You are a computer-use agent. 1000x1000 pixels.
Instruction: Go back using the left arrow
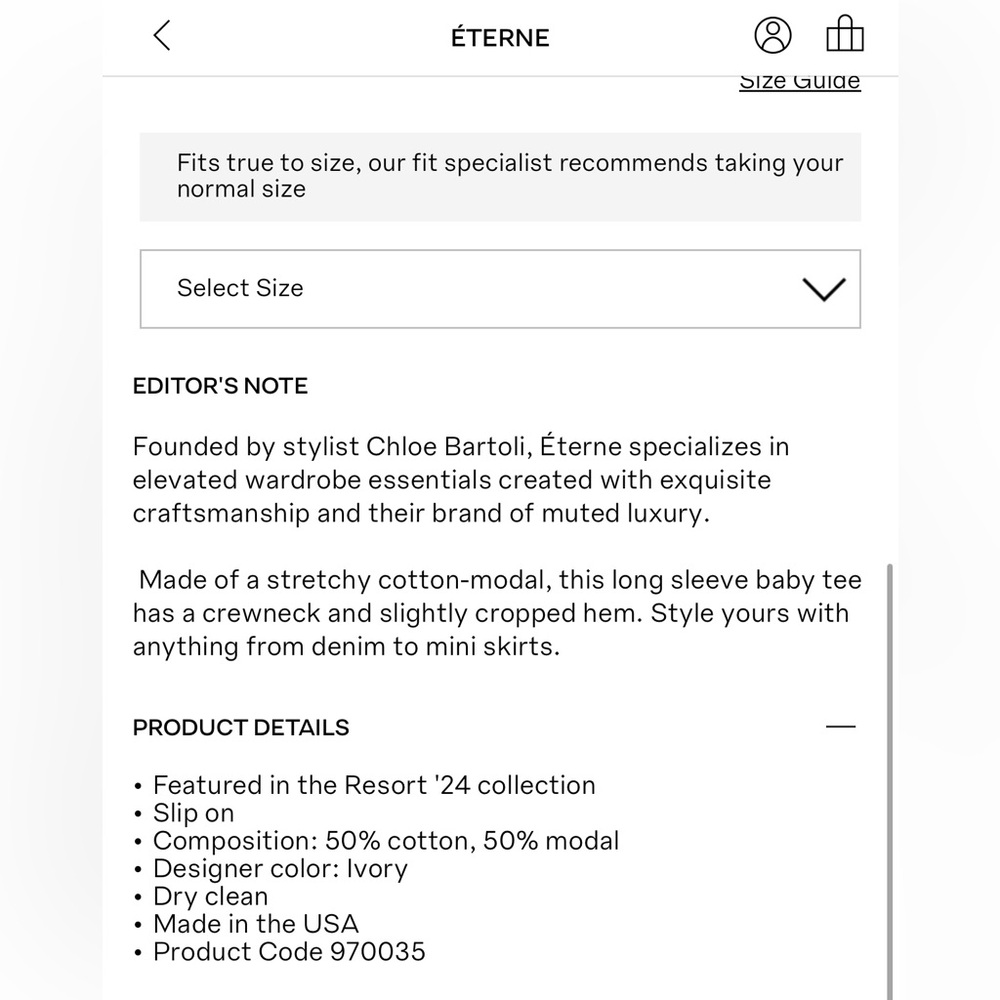click(x=162, y=36)
